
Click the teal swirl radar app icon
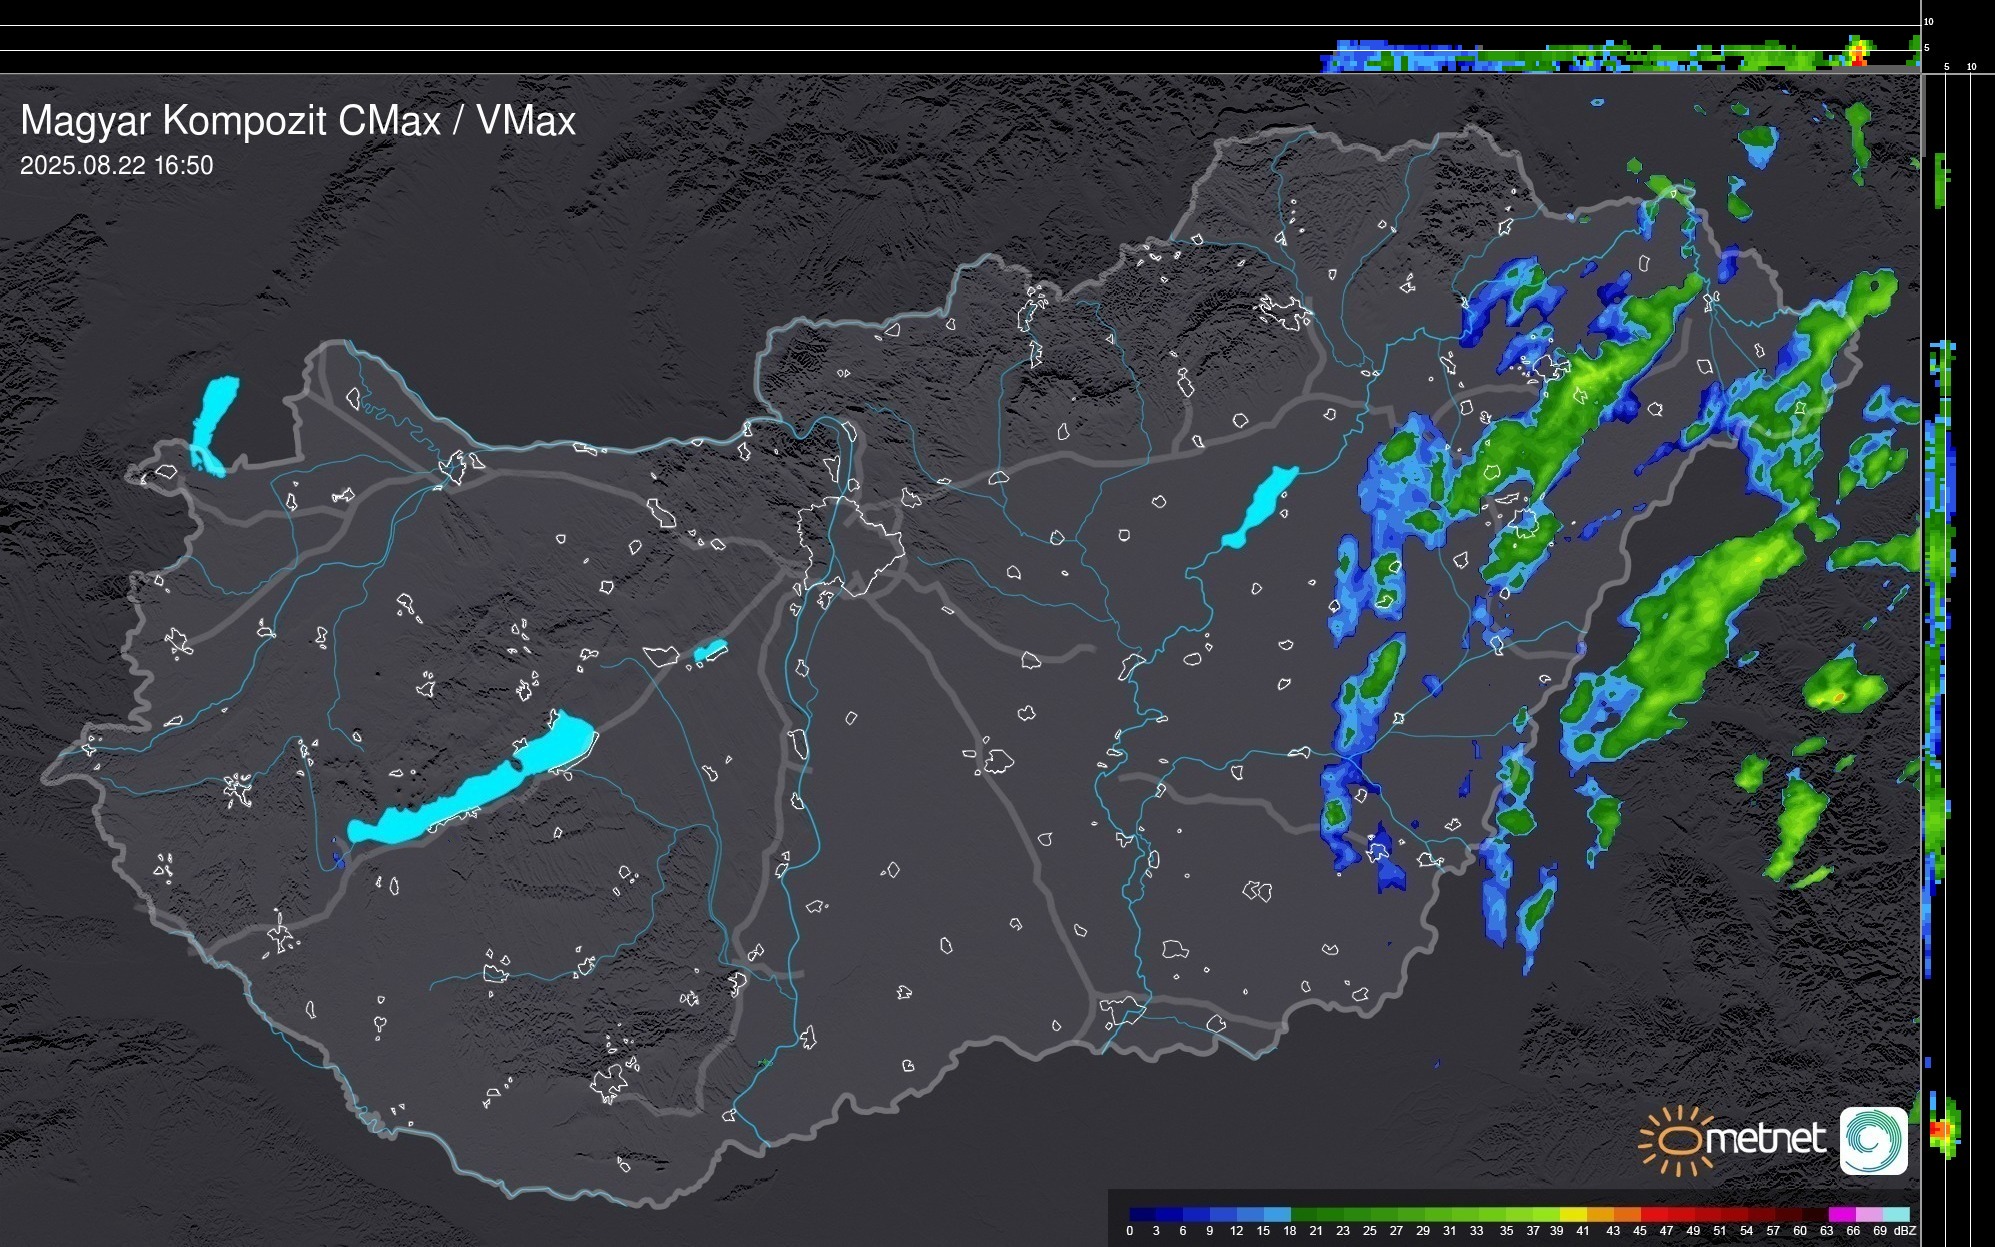[x=1873, y=1140]
